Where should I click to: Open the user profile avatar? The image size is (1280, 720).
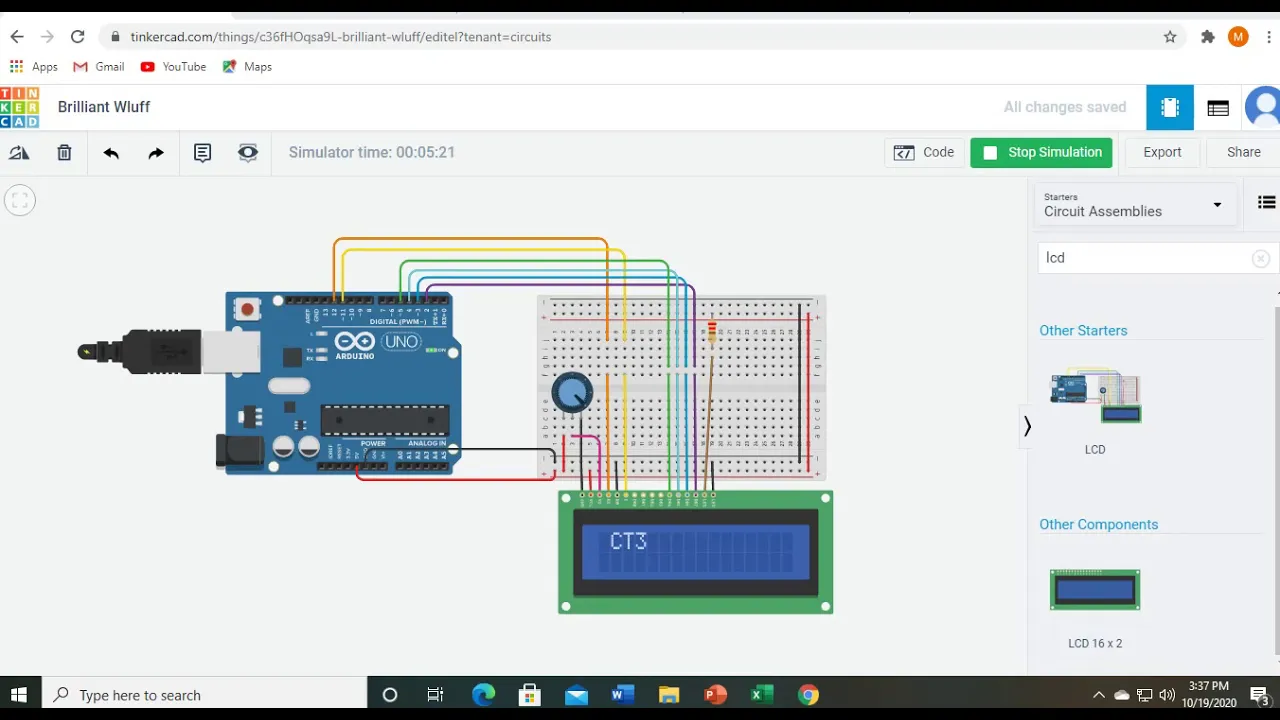[1264, 108]
